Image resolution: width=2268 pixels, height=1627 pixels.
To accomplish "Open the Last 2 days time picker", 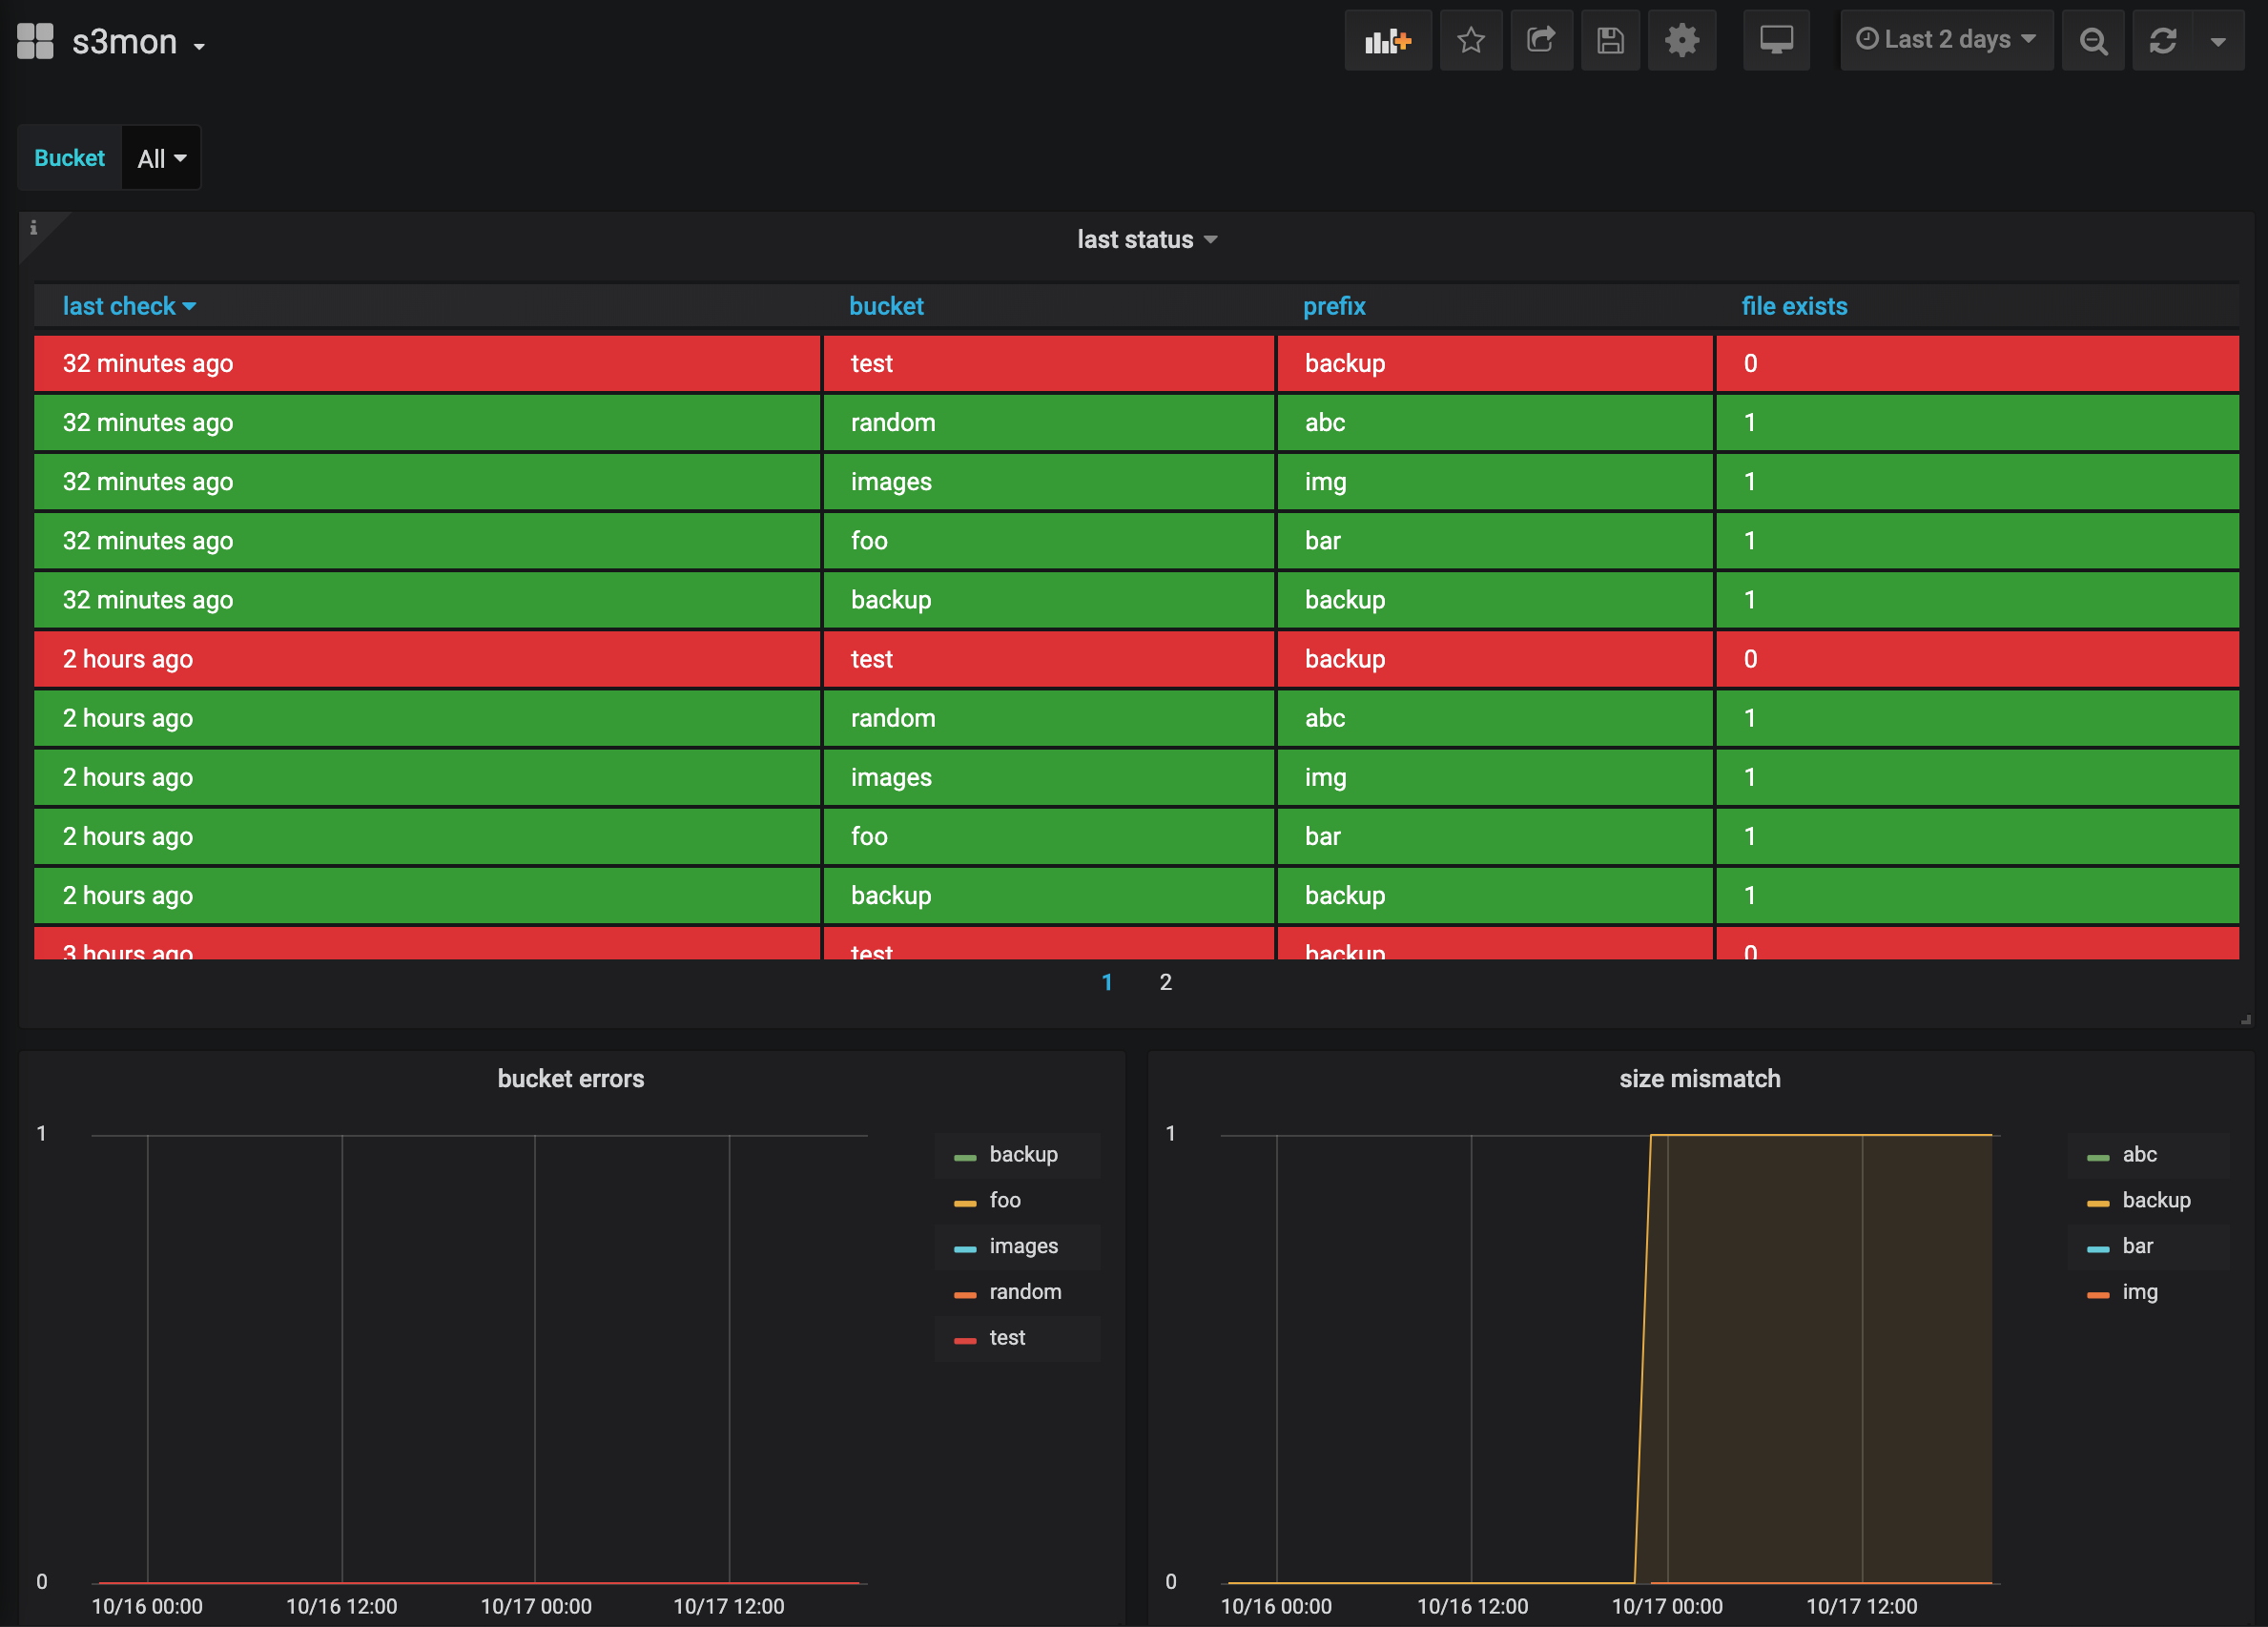I will (x=1946, y=40).
